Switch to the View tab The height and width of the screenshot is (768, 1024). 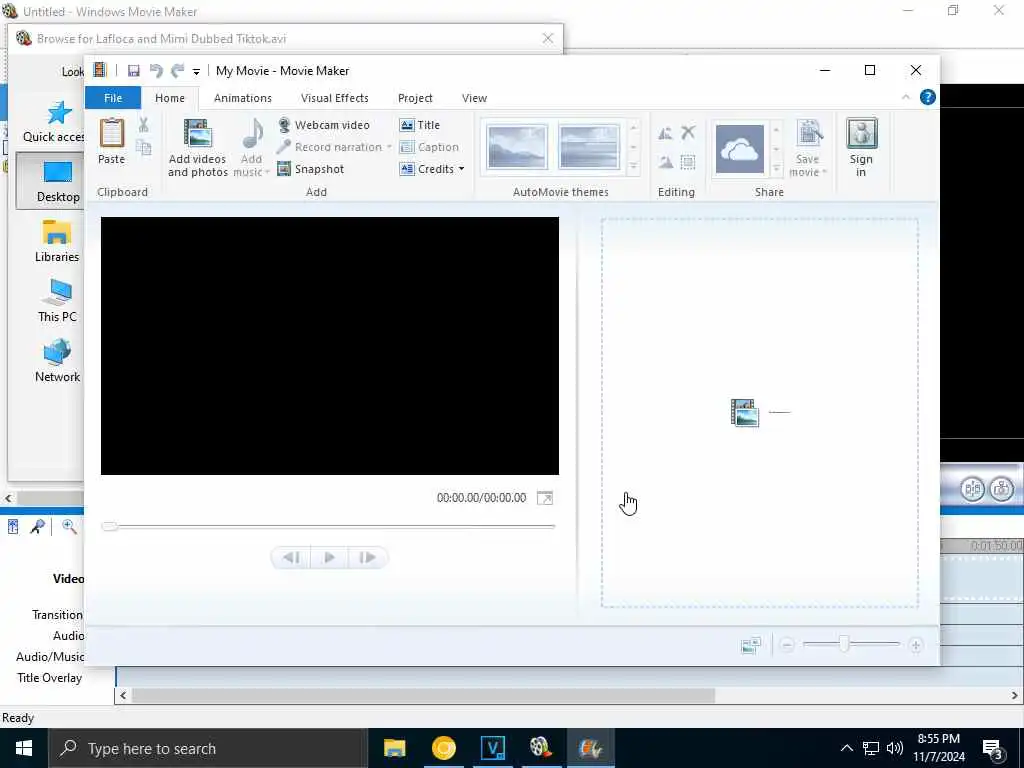(474, 98)
